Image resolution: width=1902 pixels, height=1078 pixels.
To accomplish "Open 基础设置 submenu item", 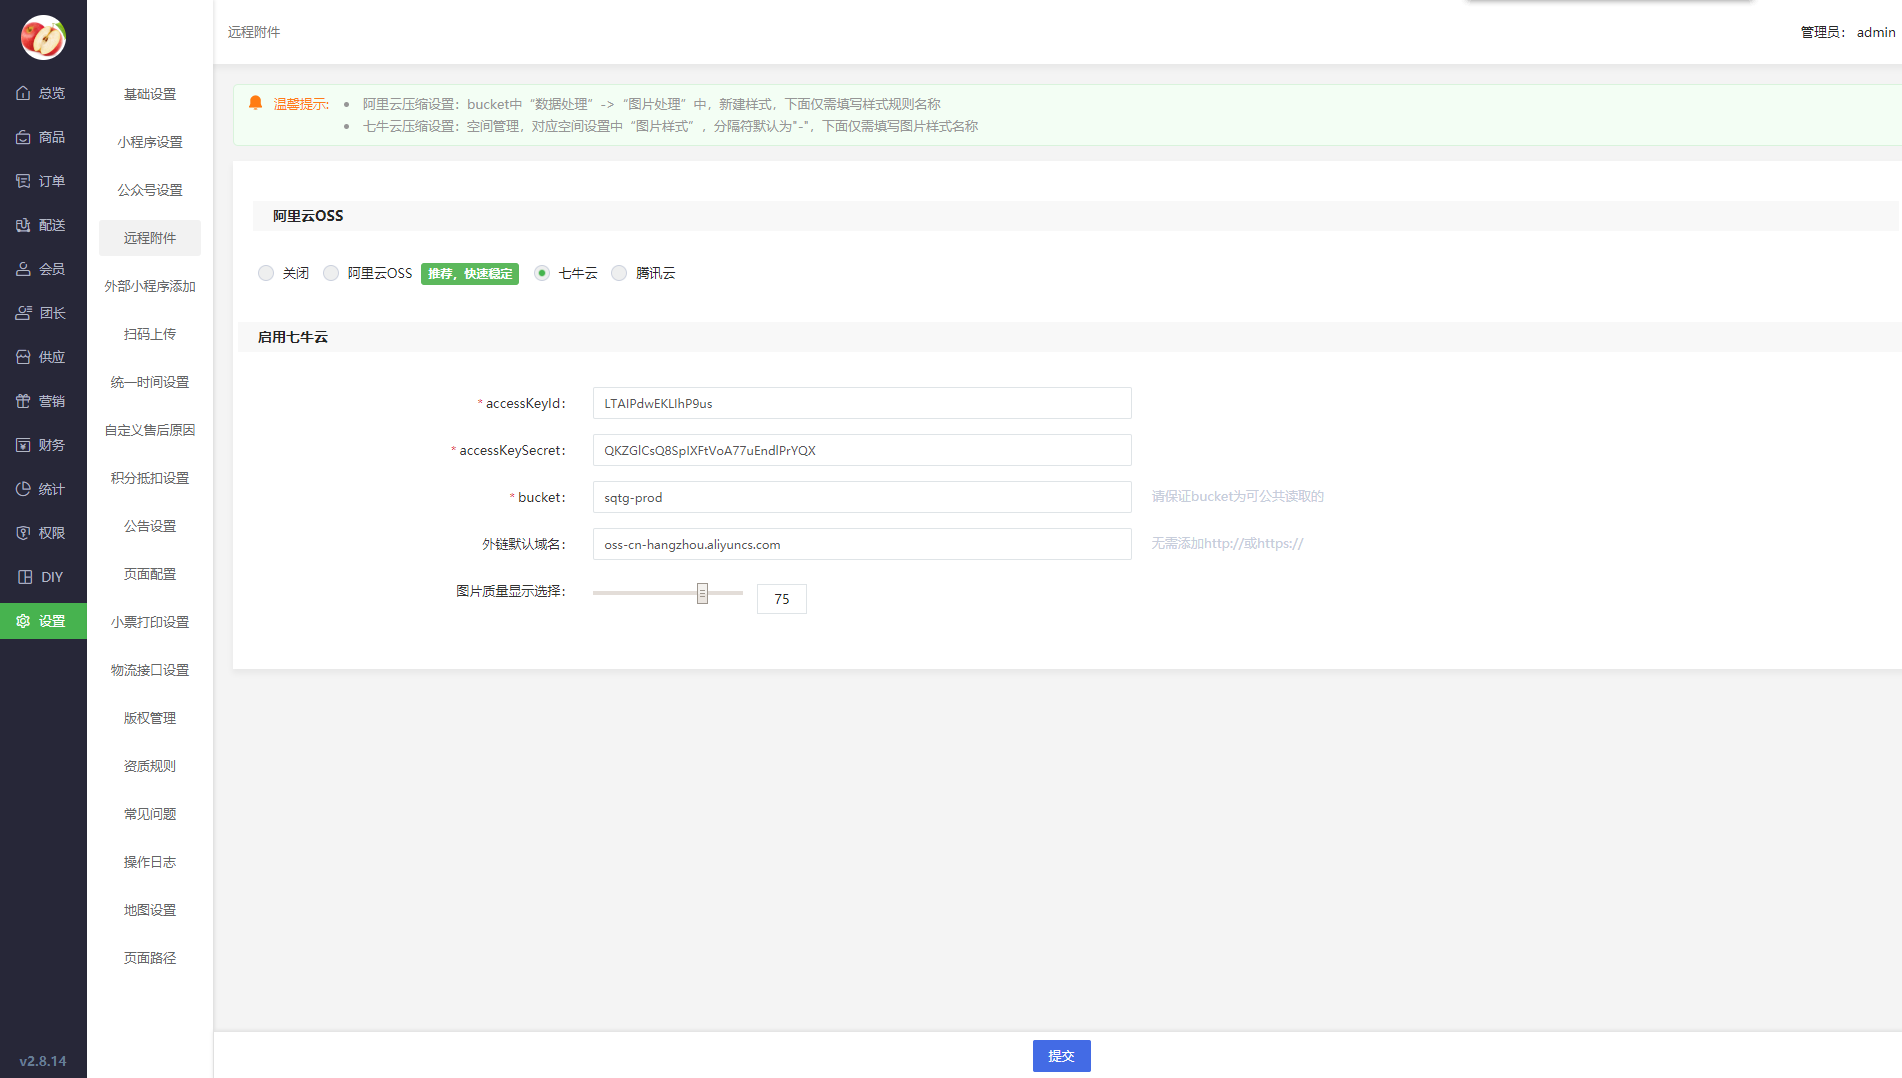I will [150, 94].
